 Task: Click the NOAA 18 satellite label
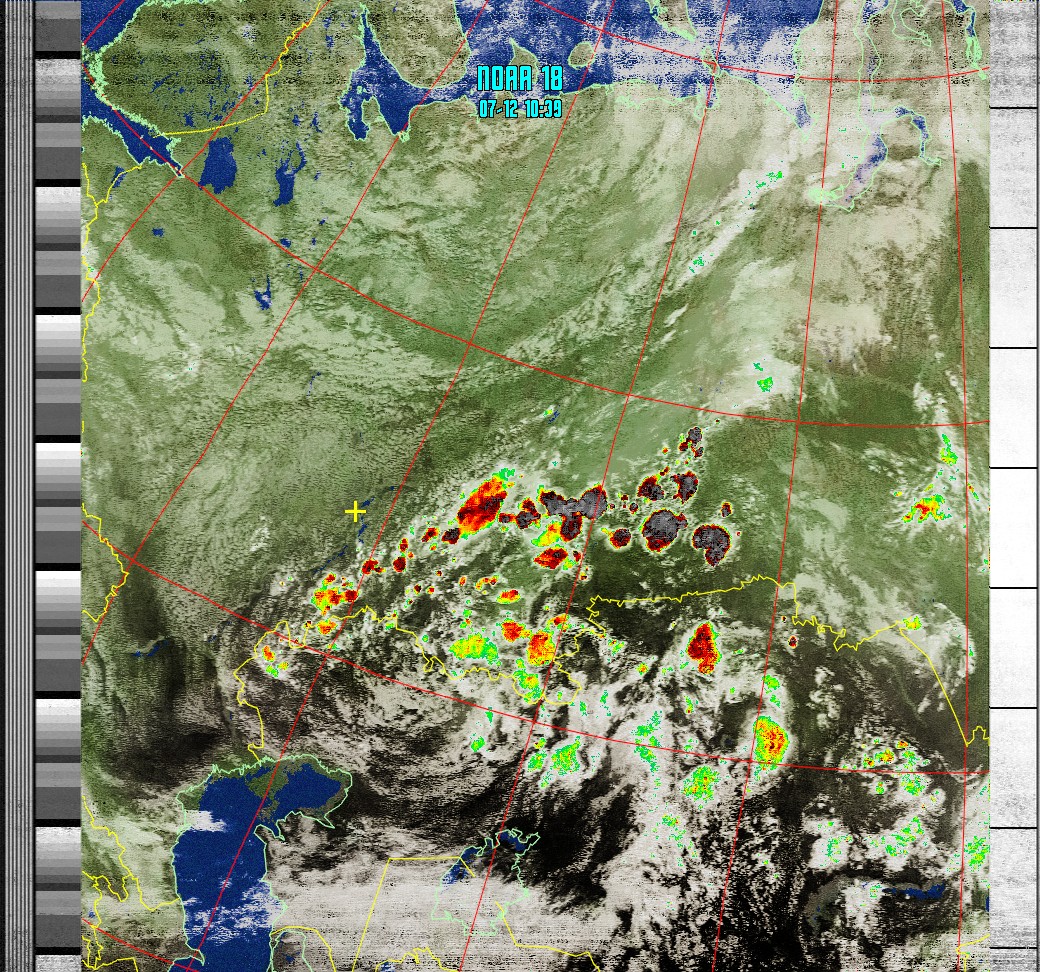point(519,80)
